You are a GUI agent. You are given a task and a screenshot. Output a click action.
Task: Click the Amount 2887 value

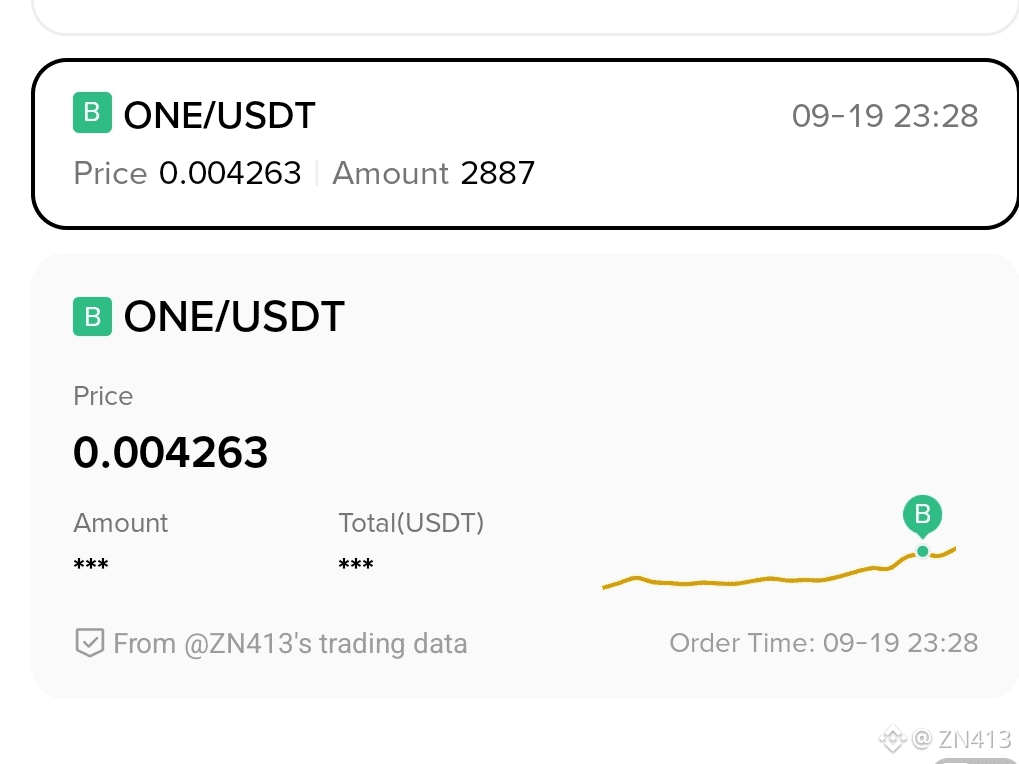click(433, 173)
